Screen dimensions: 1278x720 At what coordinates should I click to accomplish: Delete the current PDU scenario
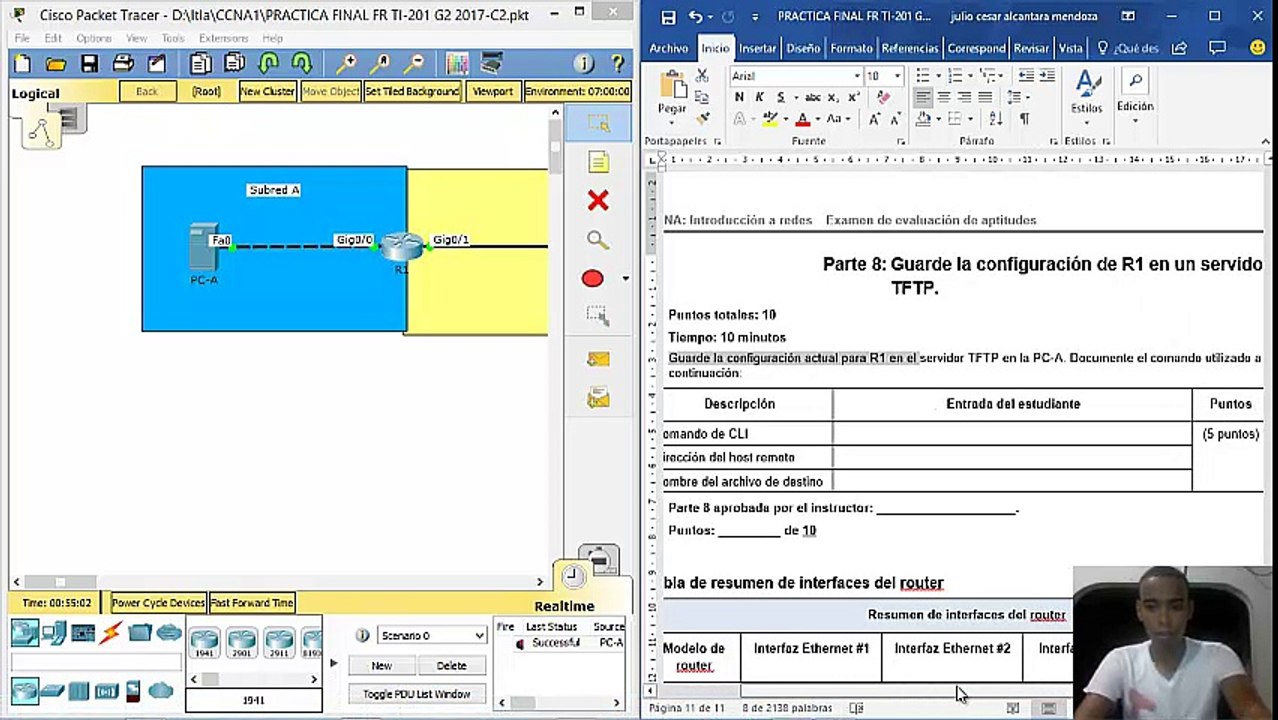tap(451, 665)
